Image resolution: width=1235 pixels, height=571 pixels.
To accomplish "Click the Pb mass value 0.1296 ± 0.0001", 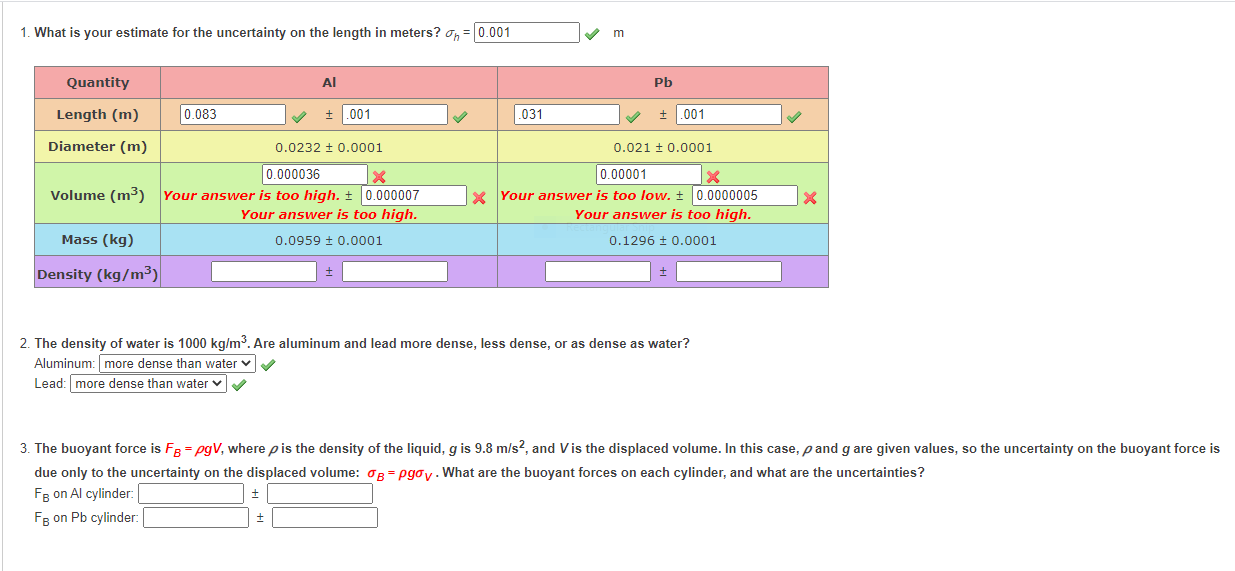I will tap(663, 240).
